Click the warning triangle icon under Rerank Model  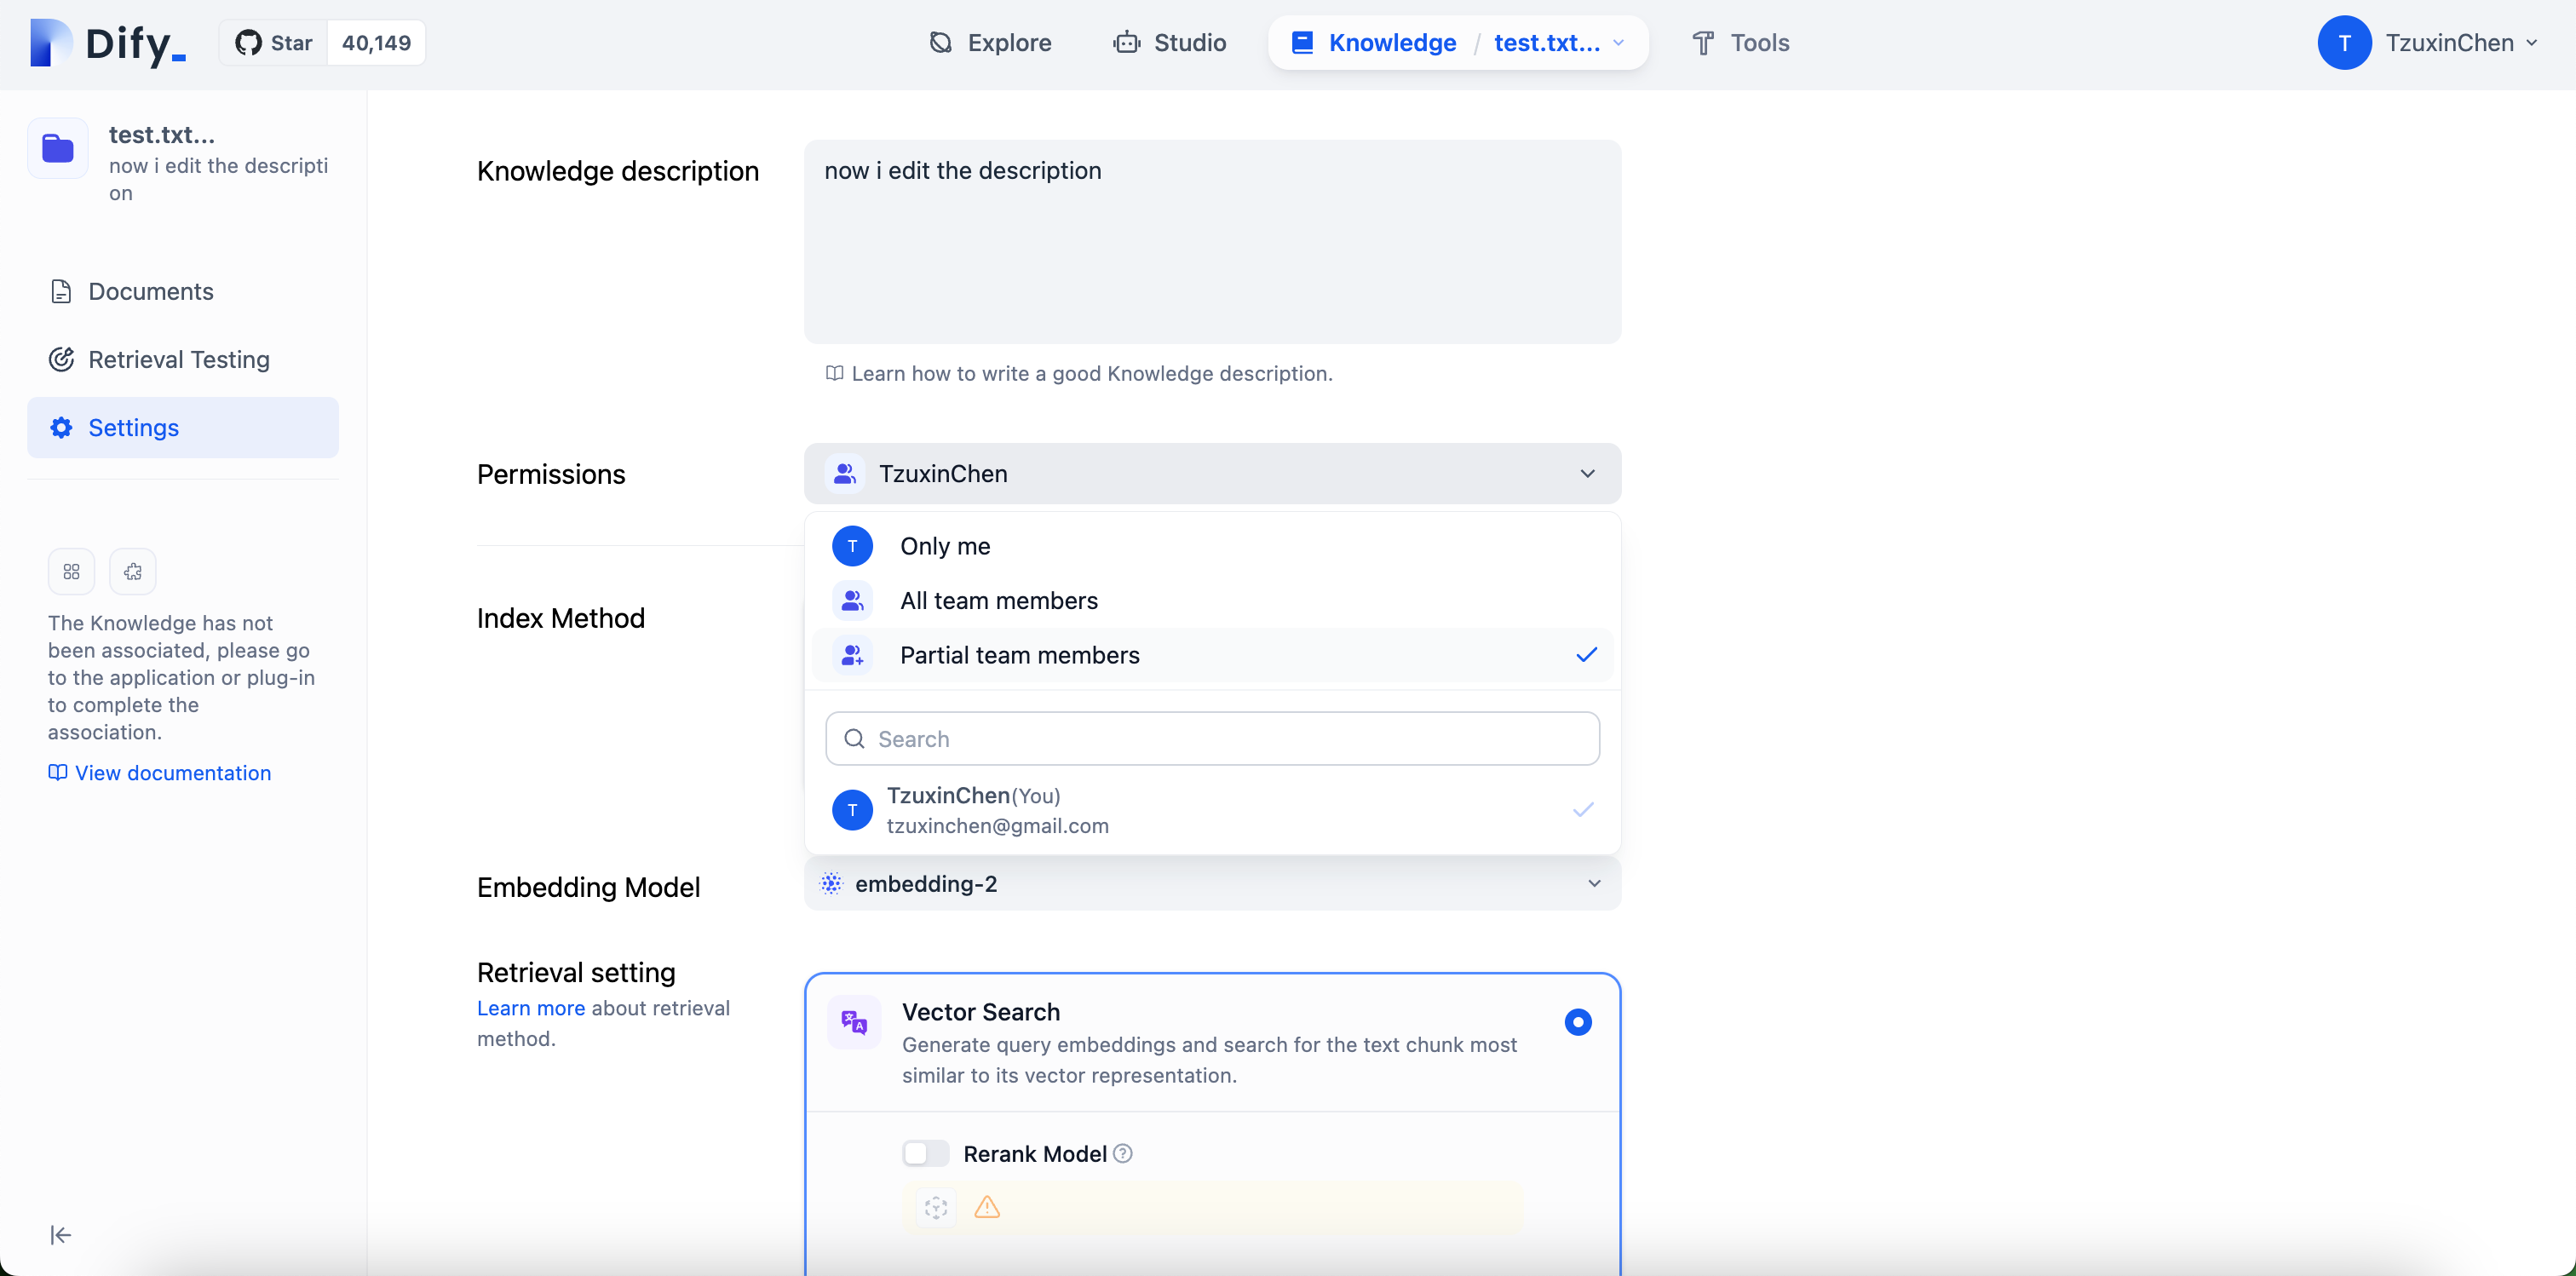[987, 1207]
